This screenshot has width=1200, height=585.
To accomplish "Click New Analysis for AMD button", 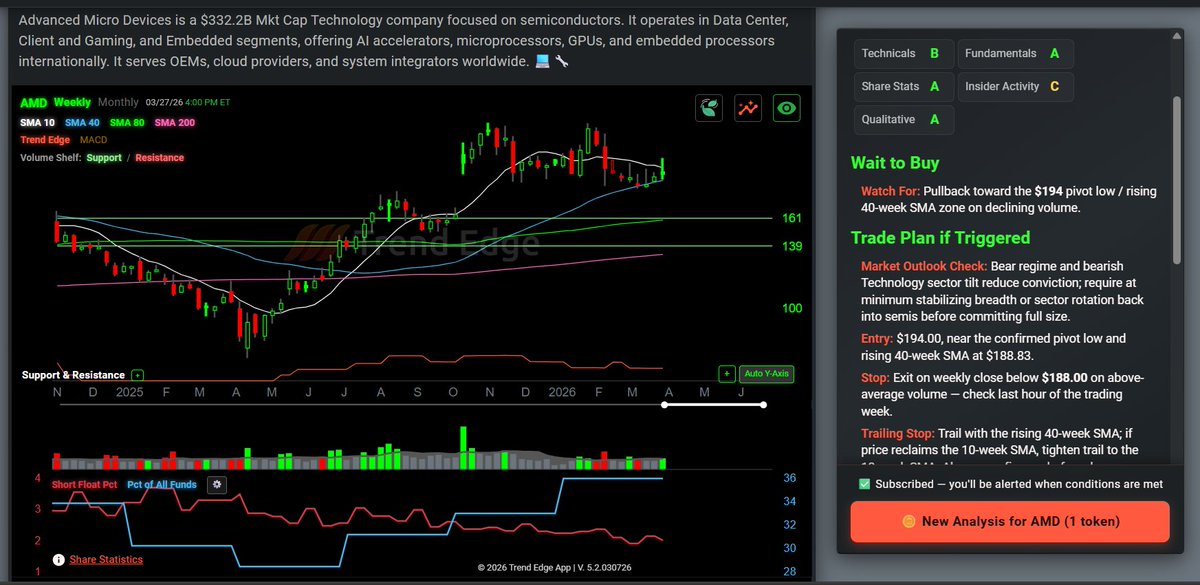I will click(1010, 521).
